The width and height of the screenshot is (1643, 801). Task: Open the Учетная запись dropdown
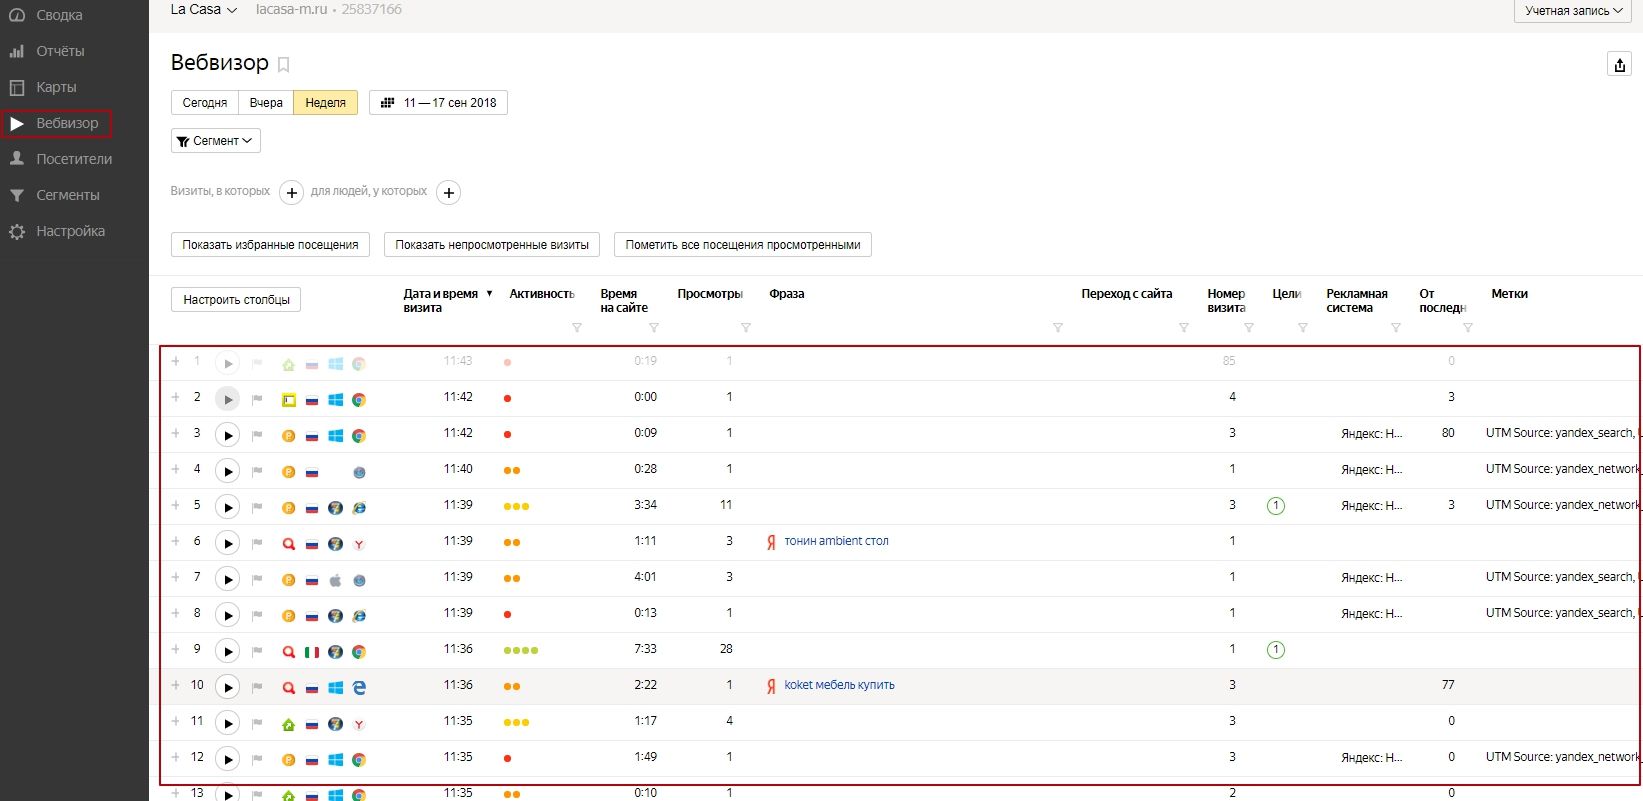(x=1574, y=10)
